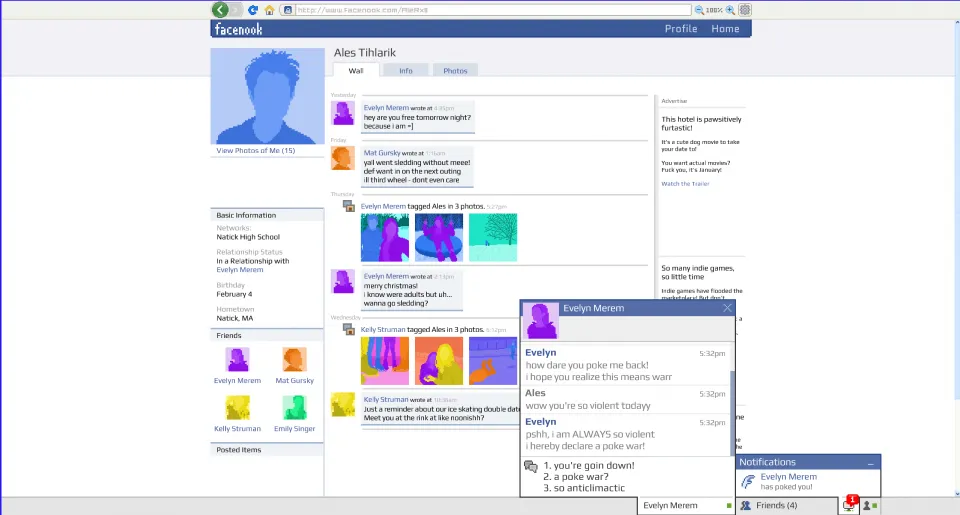Click Evelyn's avatar beside 'merry christmas' post
The image size is (960, 515).
pos(343,281)
